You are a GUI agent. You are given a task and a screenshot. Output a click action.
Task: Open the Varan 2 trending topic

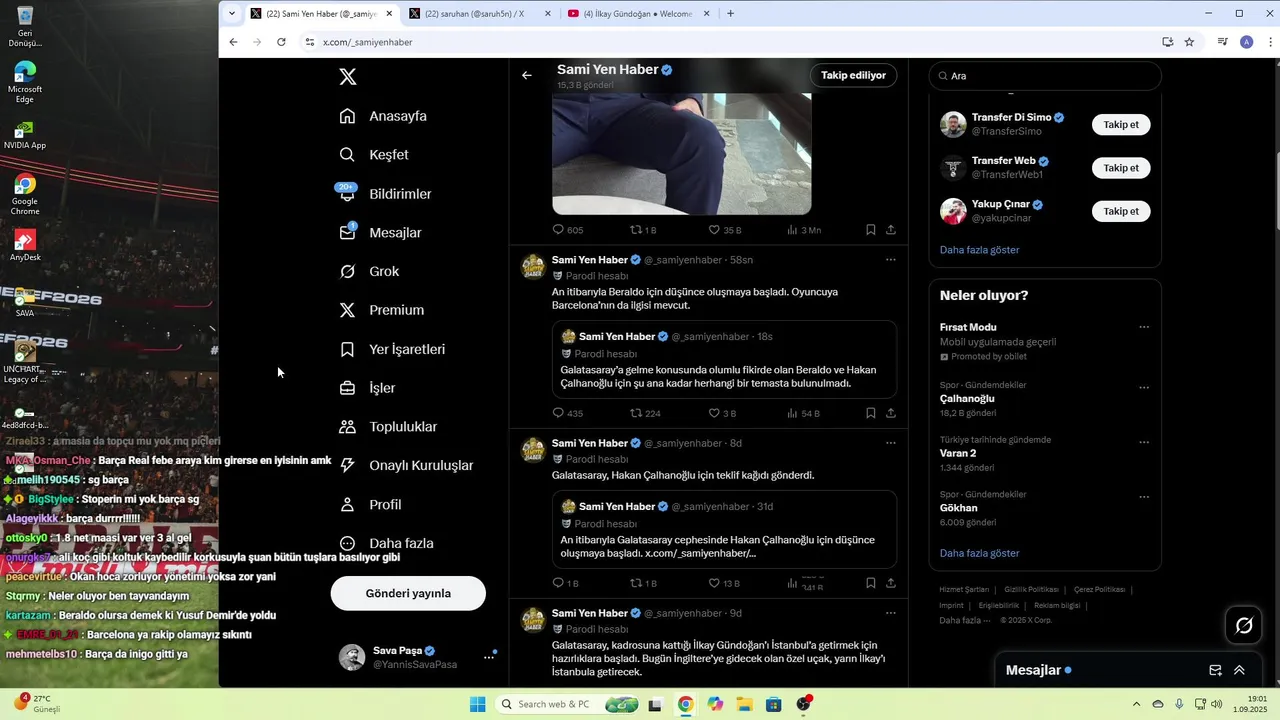(958, 453)
